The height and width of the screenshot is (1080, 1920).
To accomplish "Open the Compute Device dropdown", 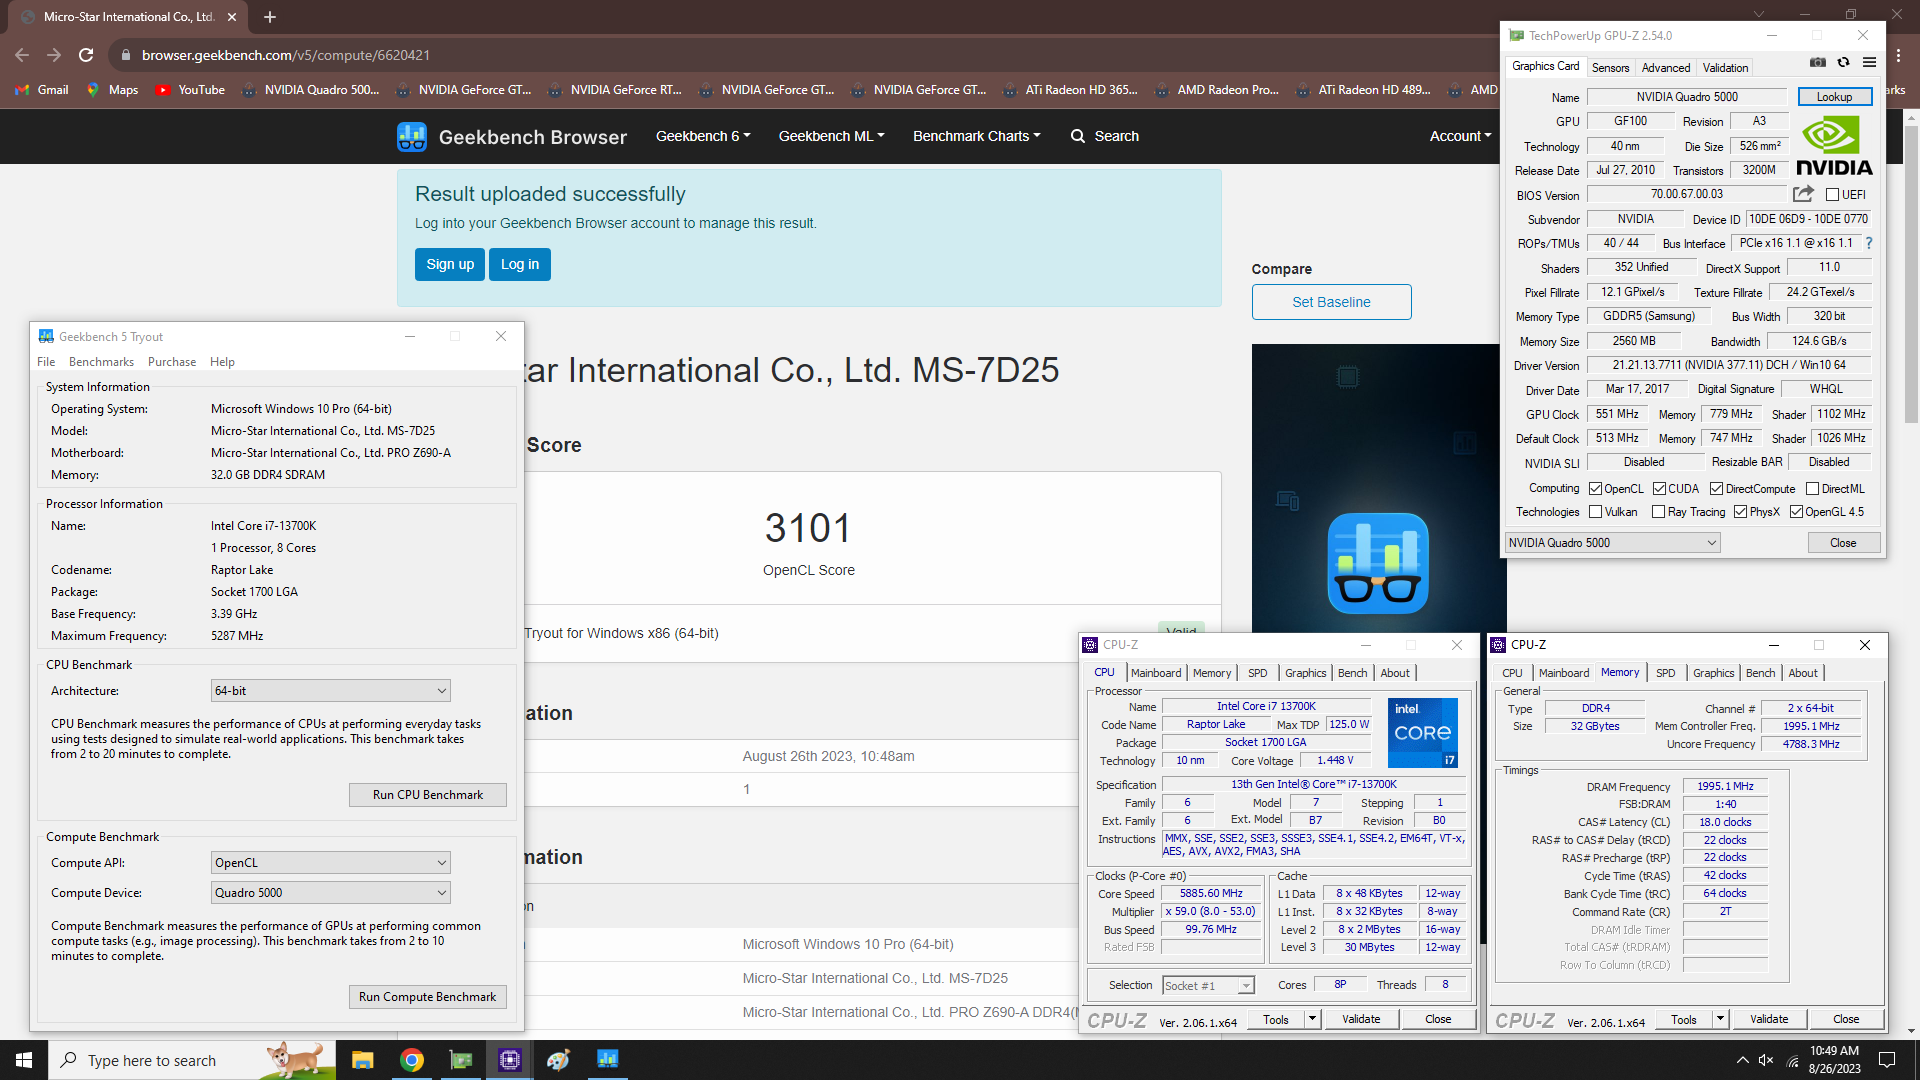I will click(330, 893).
